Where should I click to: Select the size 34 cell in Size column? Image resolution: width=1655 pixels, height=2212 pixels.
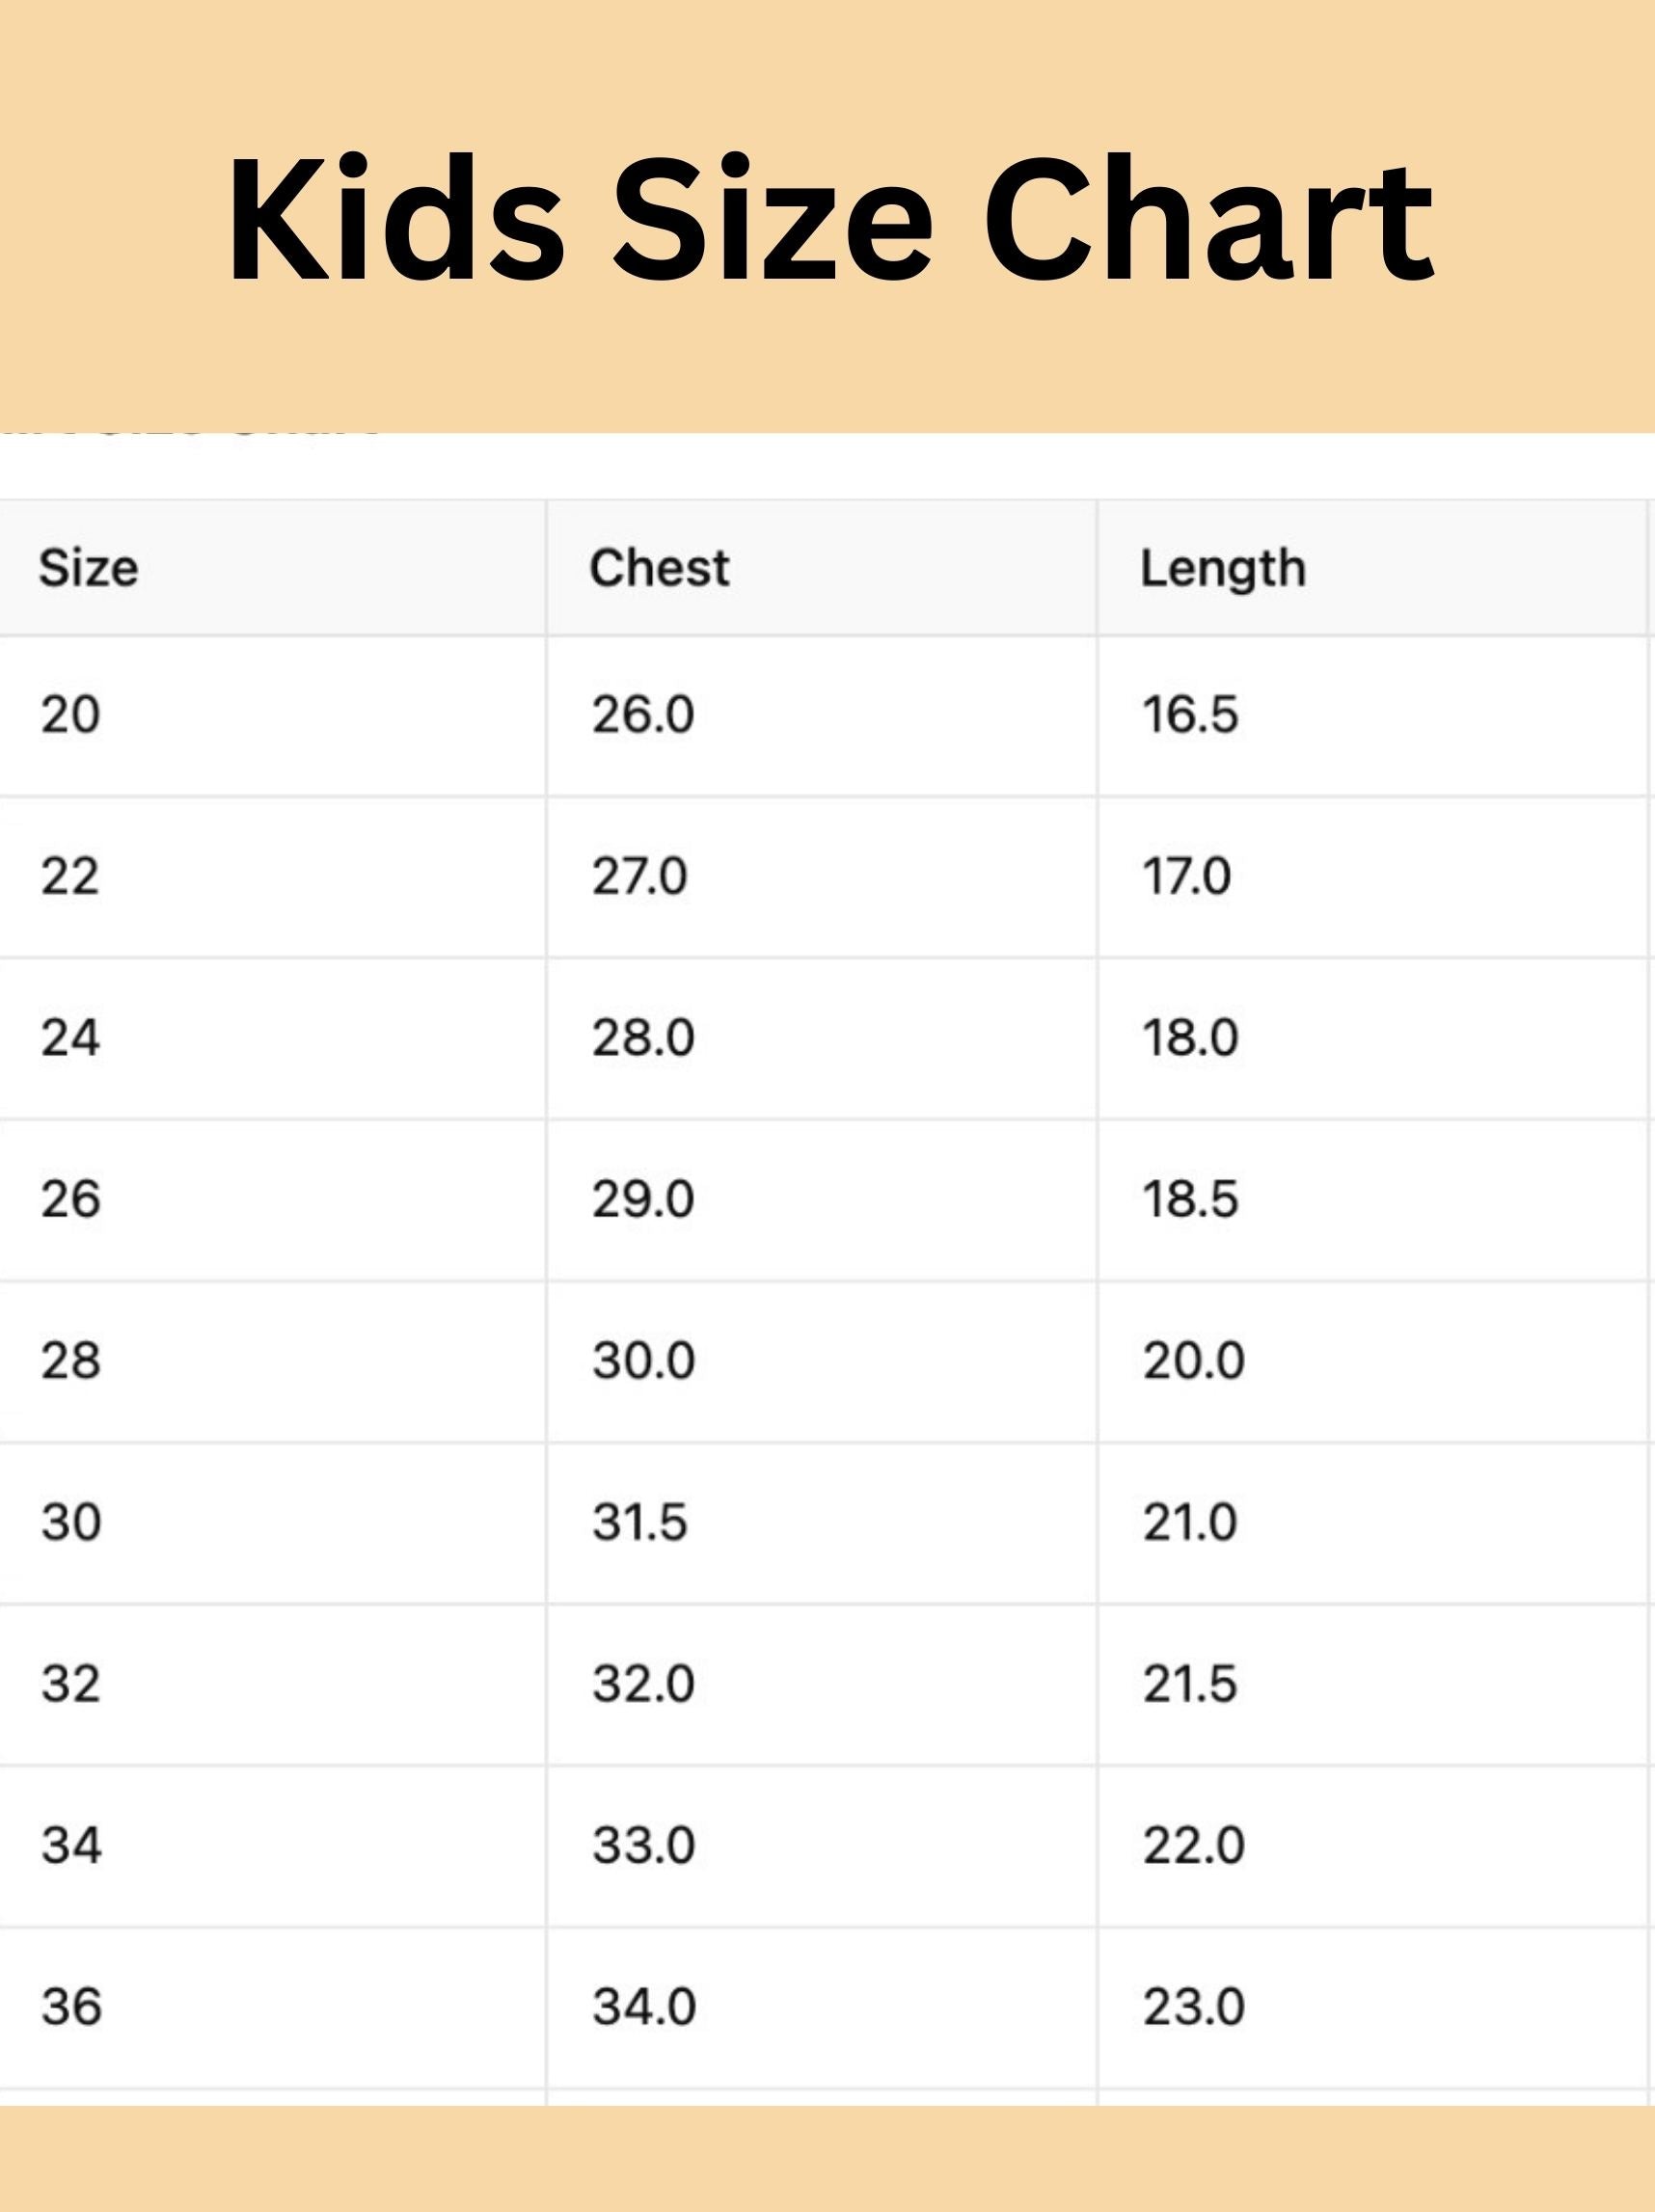pyautogui.click(x=71, y=1845)
